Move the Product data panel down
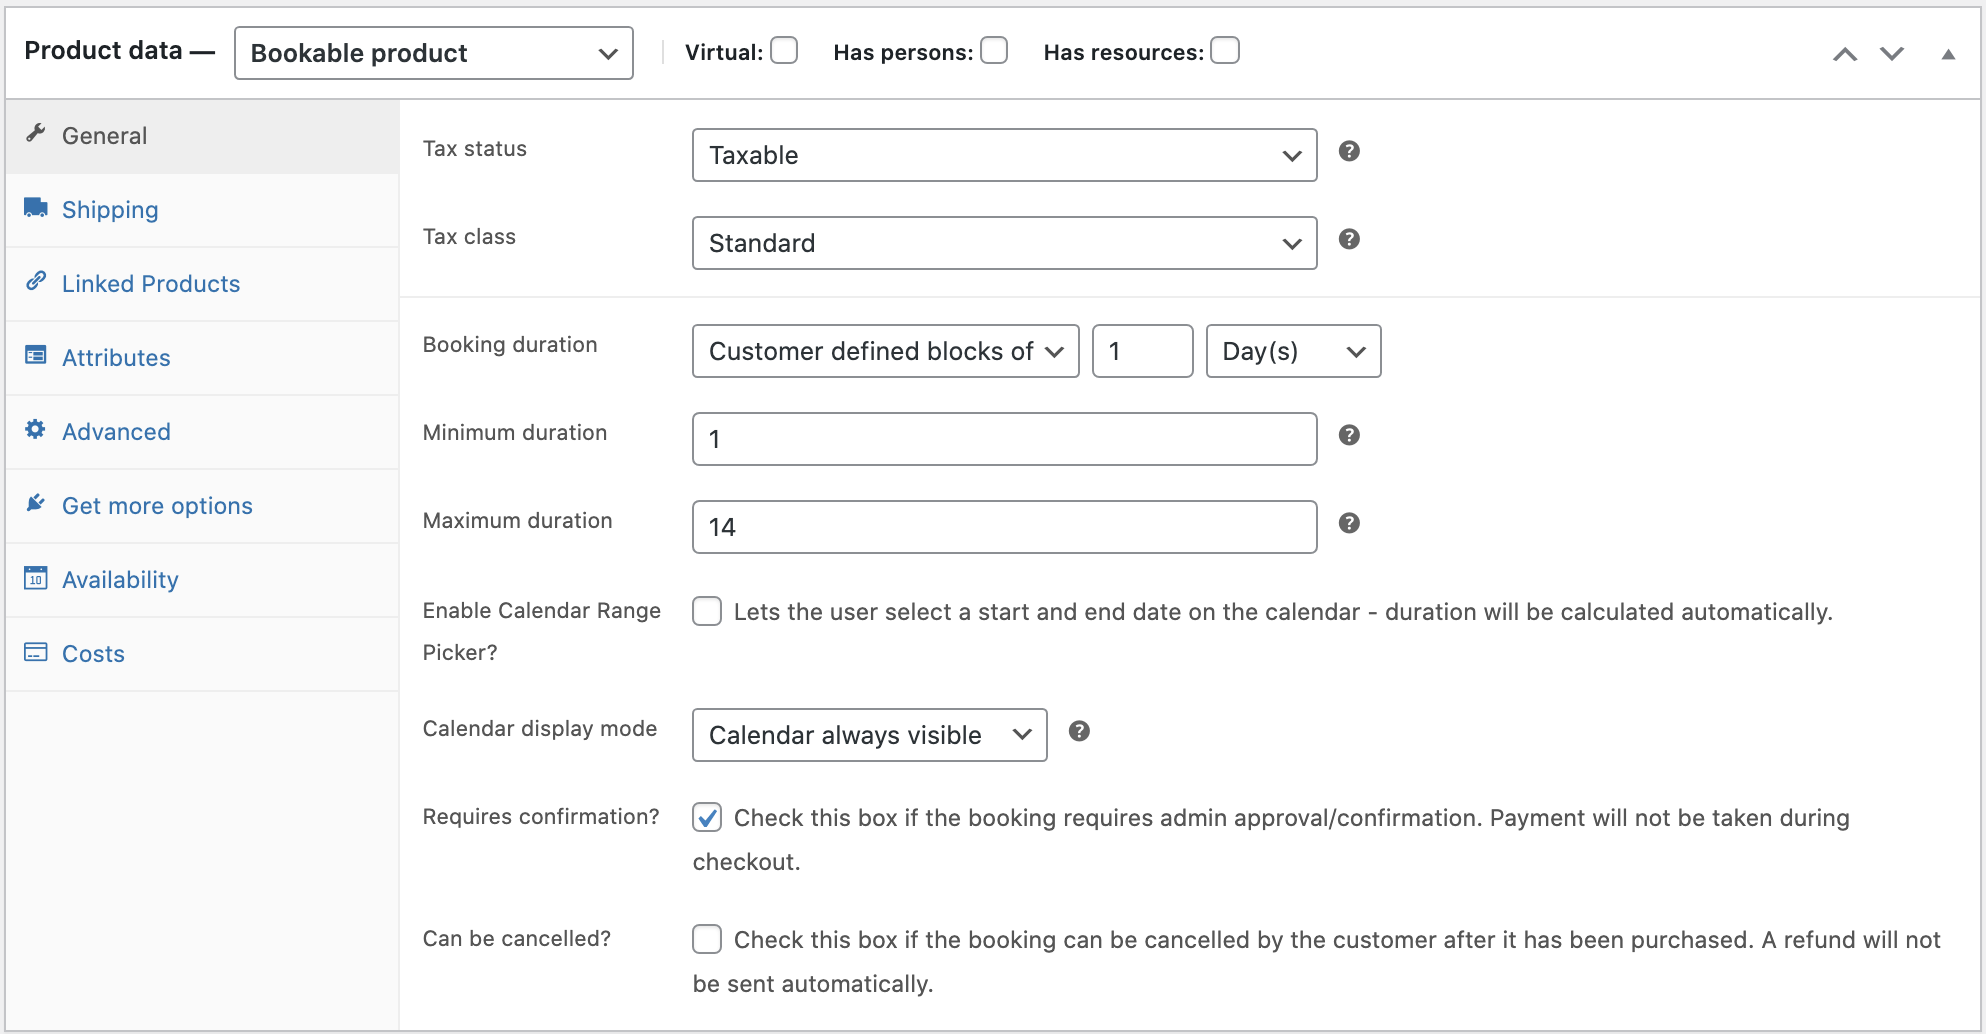This screenshot has width=1986, height=1034. tap(1892, 54)
